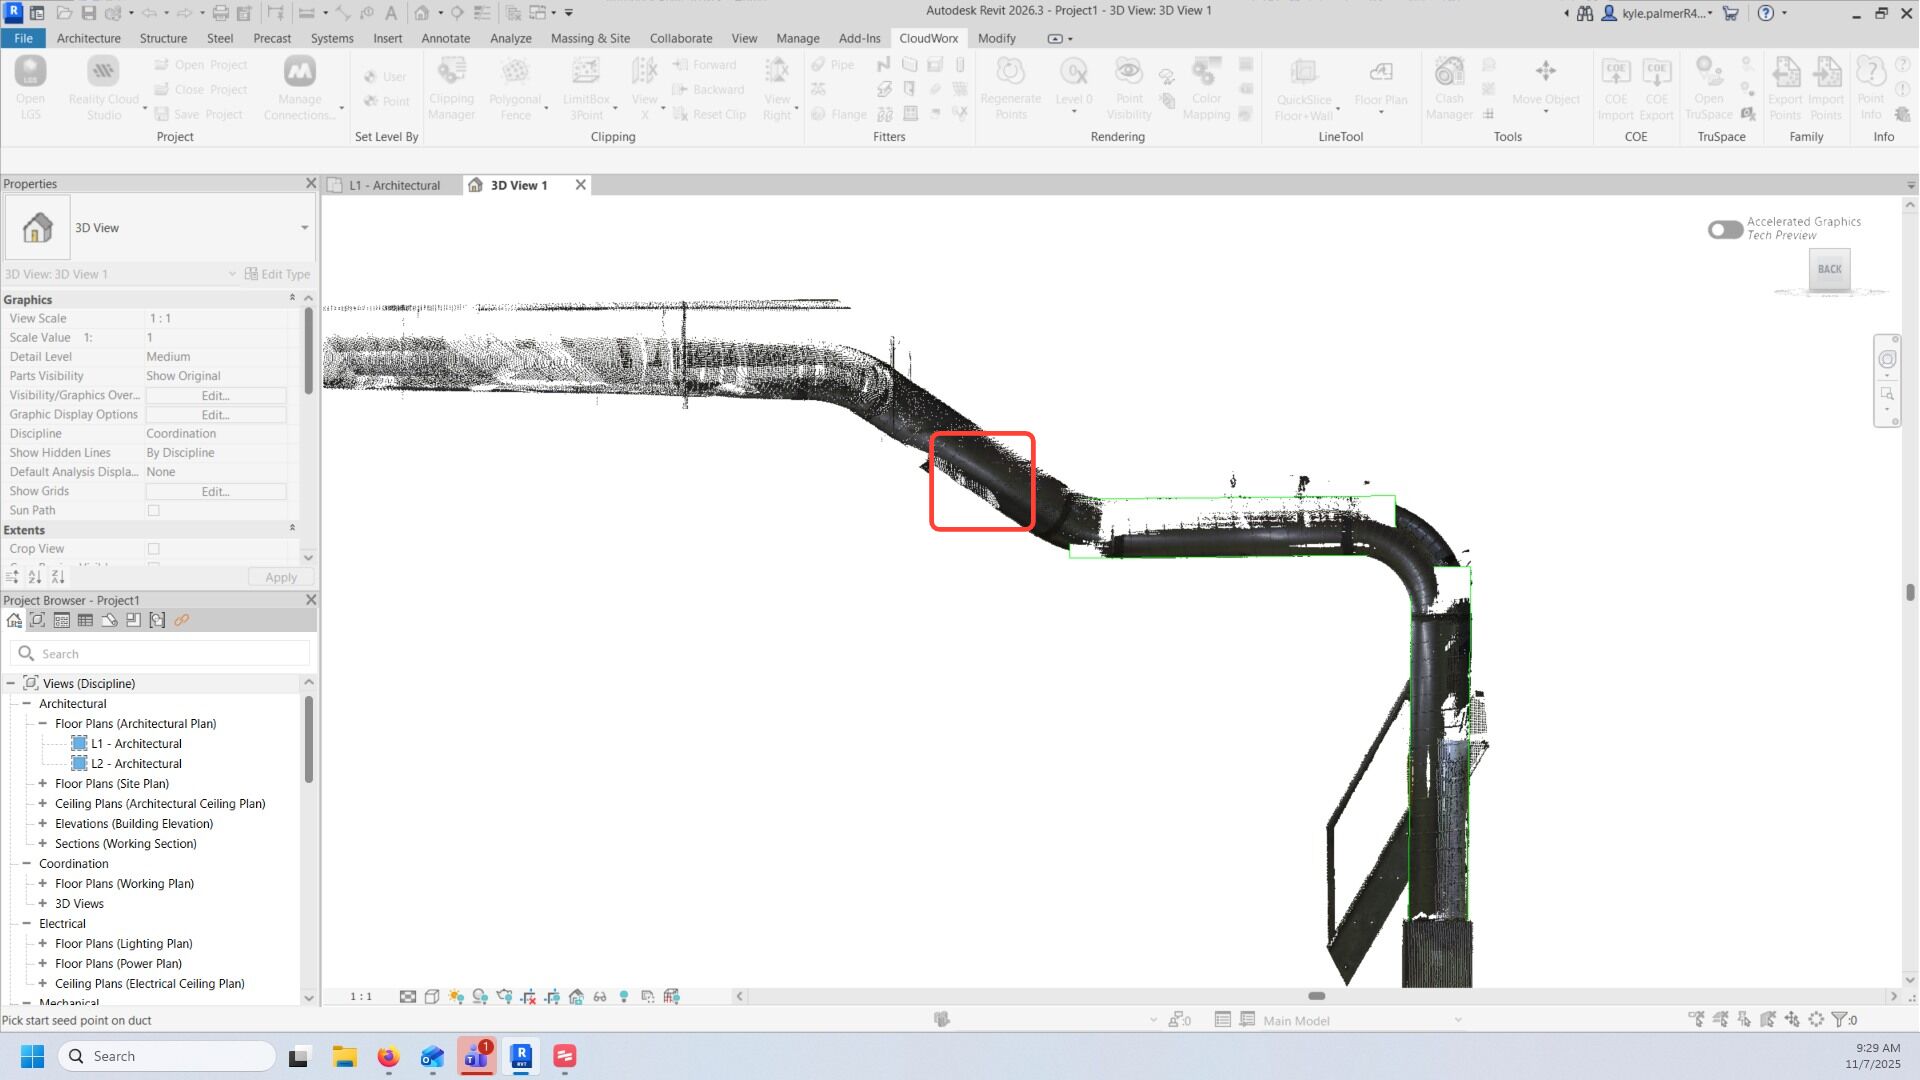The width and height of the screenshot is (1920, 1080).
Task: Click the Regenerate Points icon
Action: pos(1010,72)
